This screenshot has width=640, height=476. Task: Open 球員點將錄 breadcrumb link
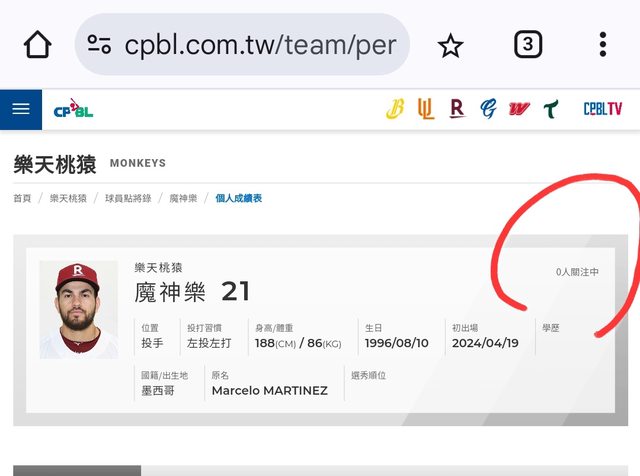pyautogui.click(x=128, y=198)
